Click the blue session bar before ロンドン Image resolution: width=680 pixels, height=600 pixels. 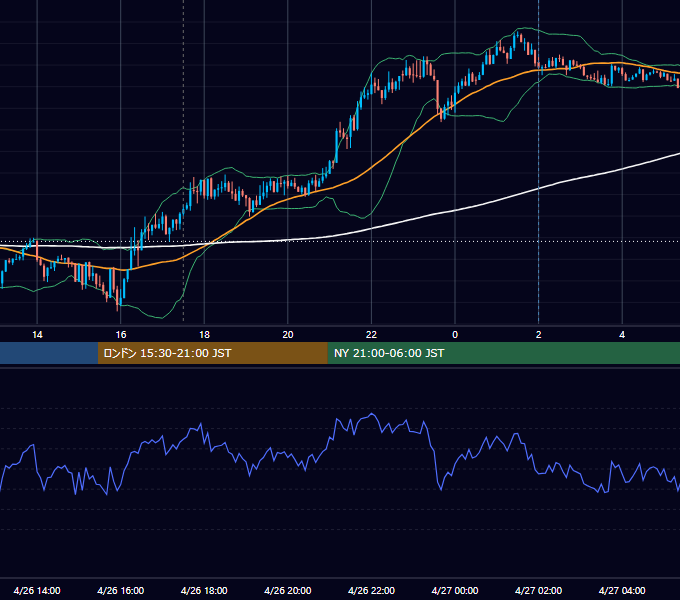click(49, 353)
